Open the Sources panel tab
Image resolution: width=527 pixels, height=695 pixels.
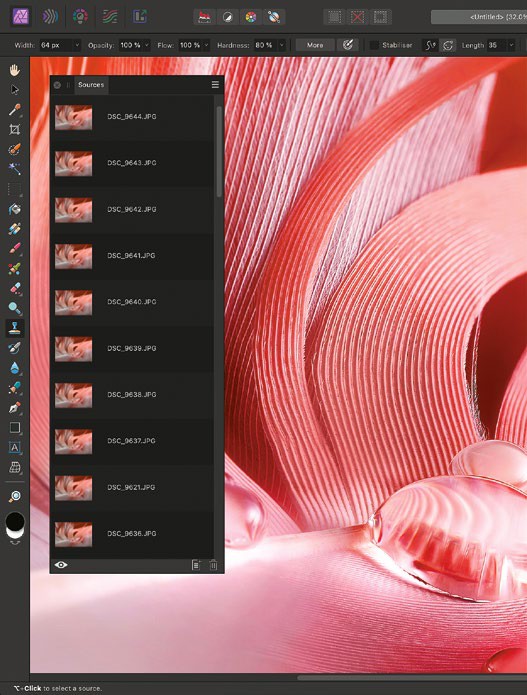(91, 85)
